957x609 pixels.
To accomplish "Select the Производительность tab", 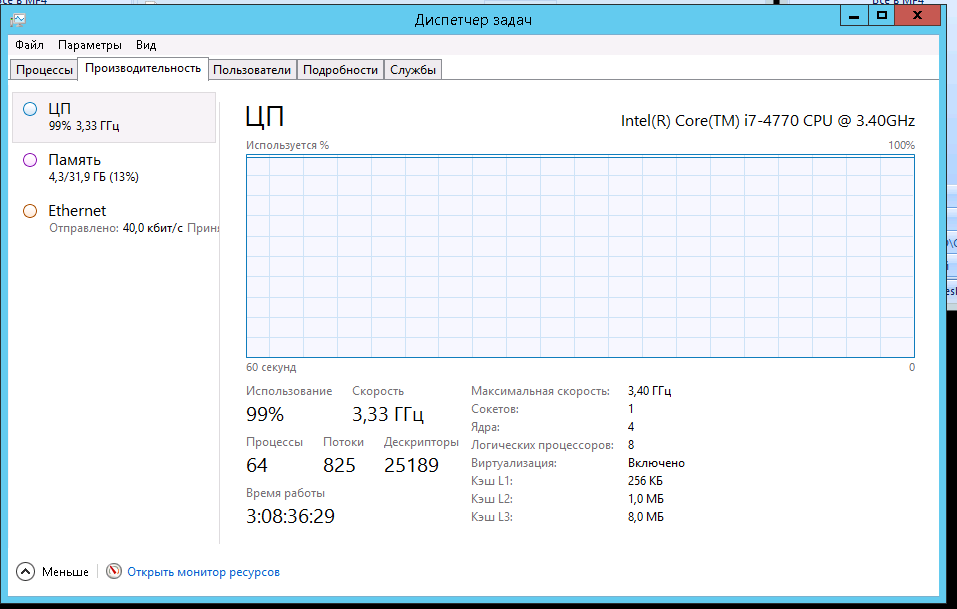I will pos(143,68).
